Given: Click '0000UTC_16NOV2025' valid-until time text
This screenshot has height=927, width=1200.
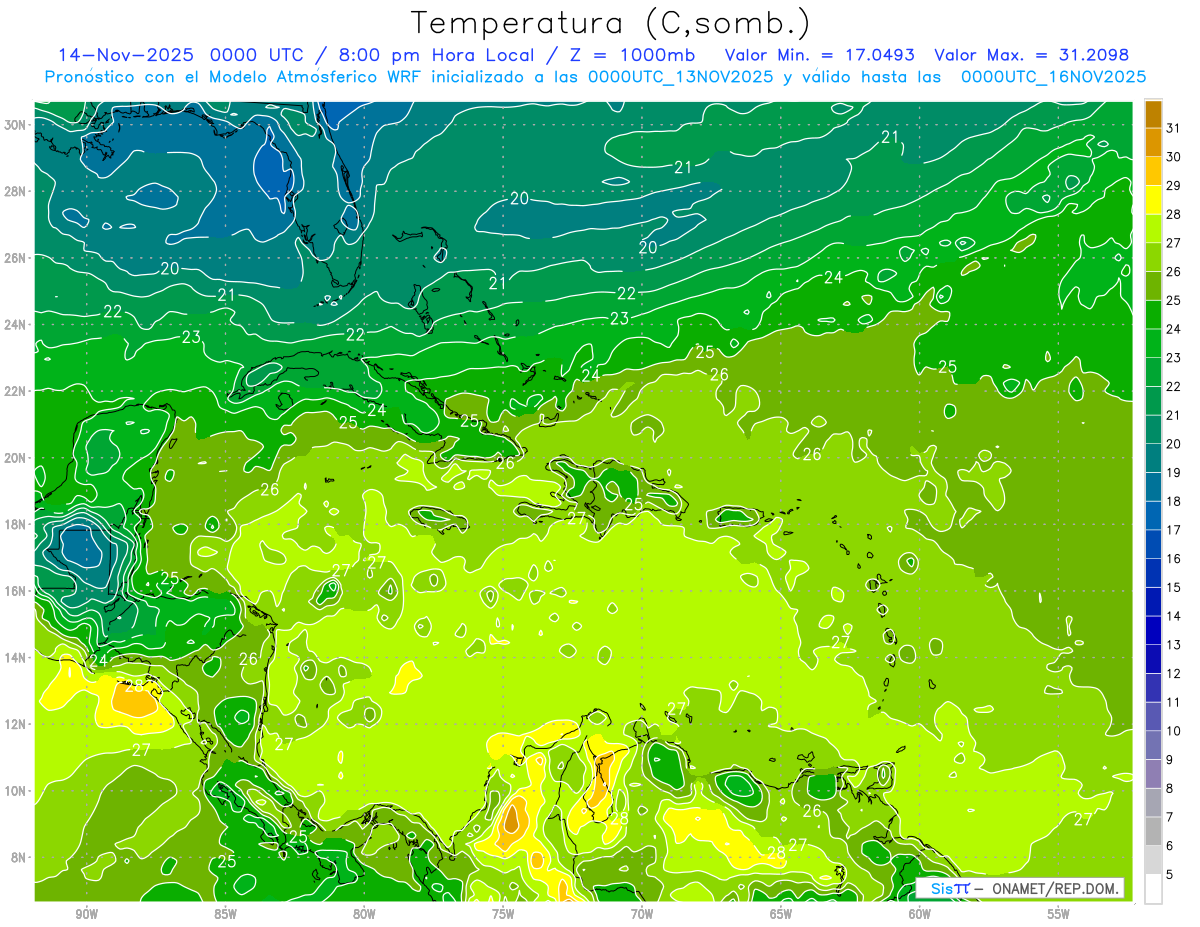Looking at the screenshot, I should pos(1053,77).
